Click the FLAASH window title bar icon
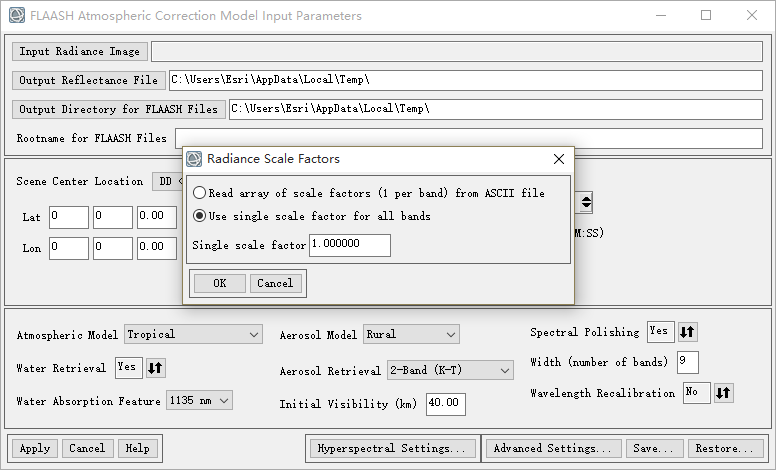Screen dimensions: 776x470 pos(15,15)
